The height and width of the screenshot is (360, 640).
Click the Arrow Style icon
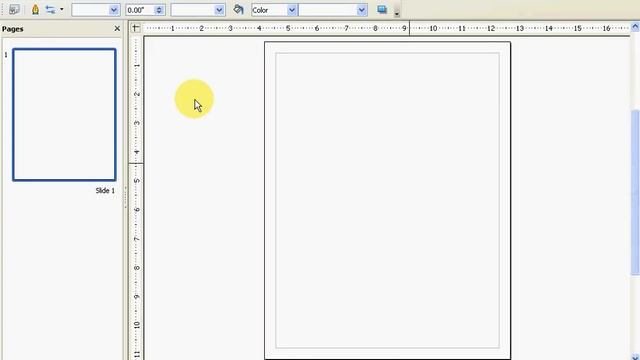tap(50, 9)
